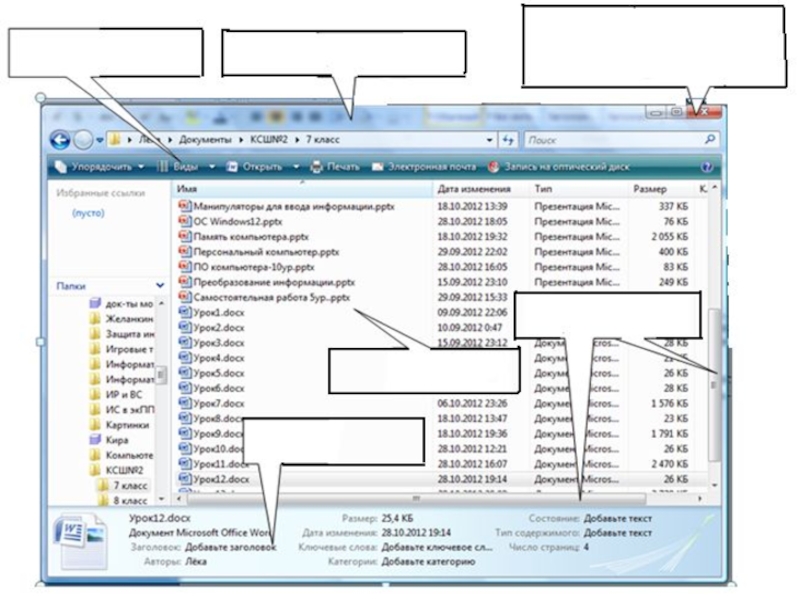This screenshot has width=800, height=600.
Task: Select Преобразование информации.pptx file icon
Action: [x=185, y=282]
